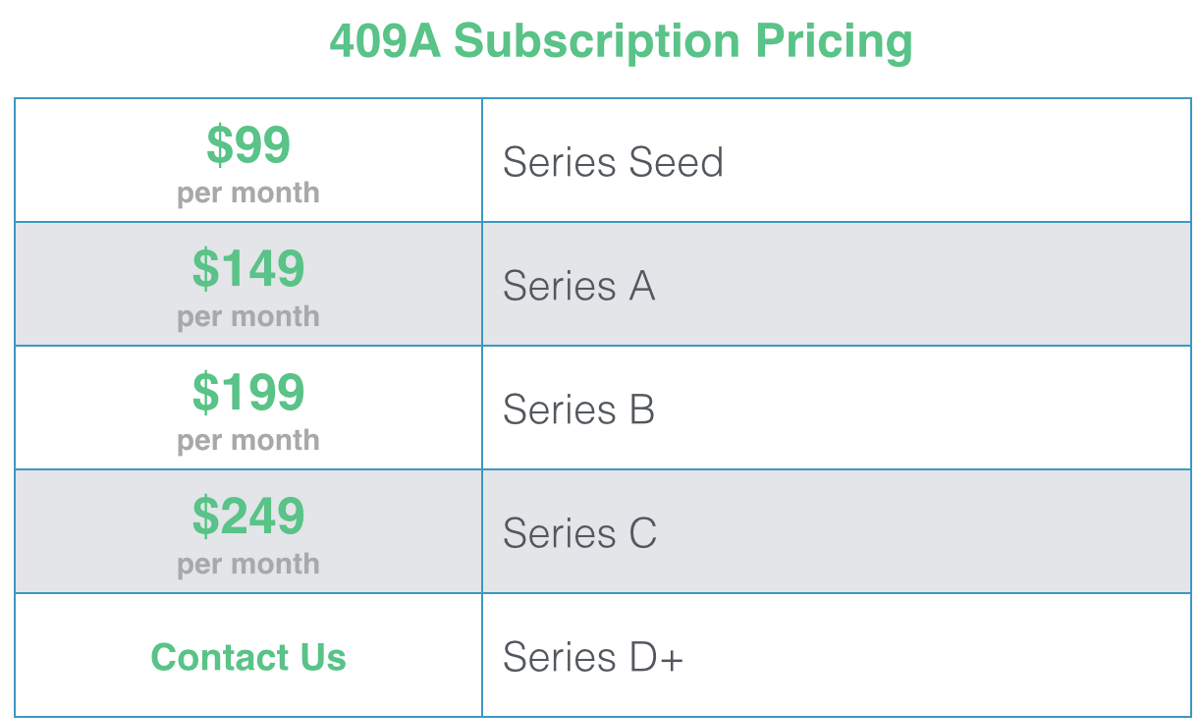Click the word Subscription in the title

click(596, 42)
